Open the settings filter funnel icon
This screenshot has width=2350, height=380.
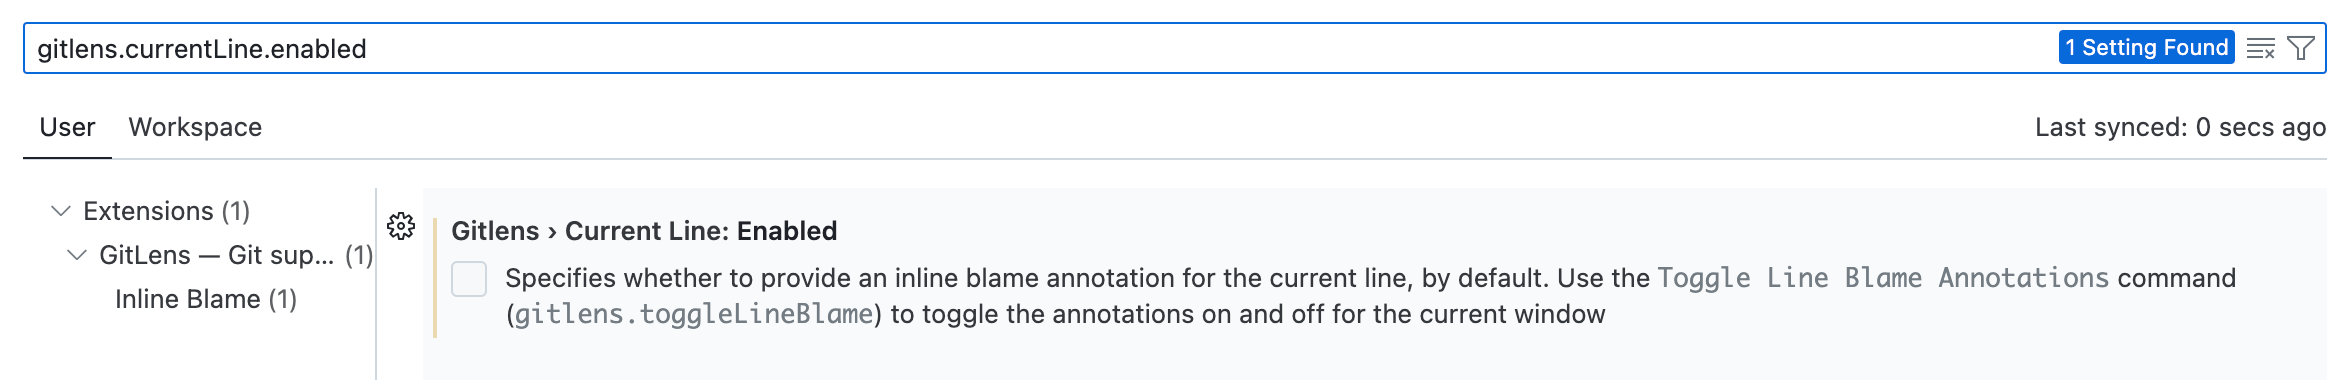(2301, 48)
